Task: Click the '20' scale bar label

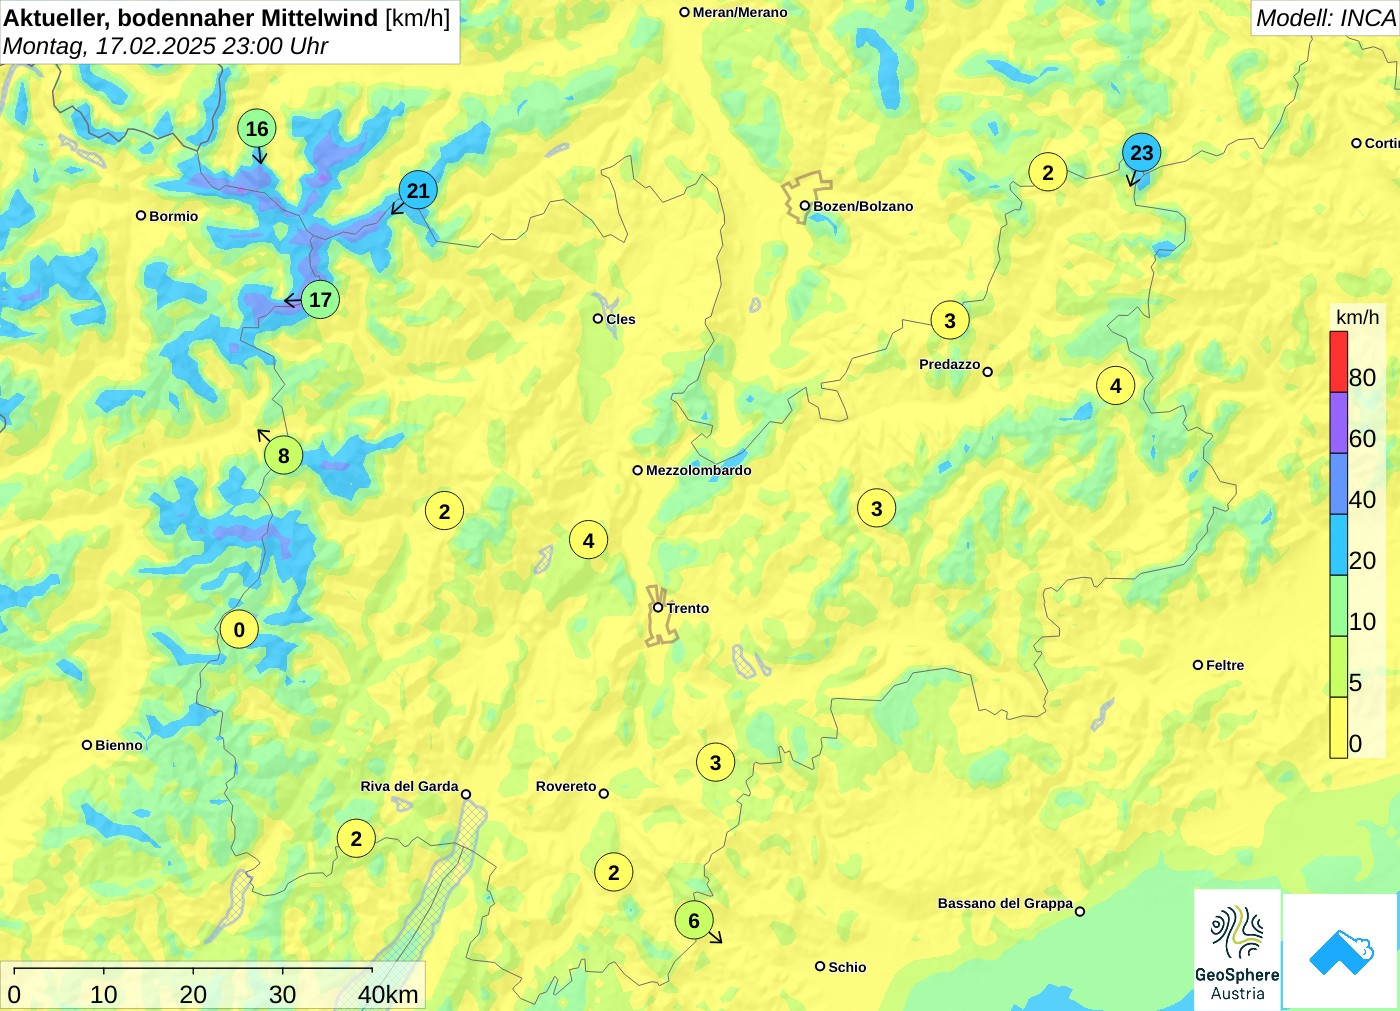Action: [193, 994]
